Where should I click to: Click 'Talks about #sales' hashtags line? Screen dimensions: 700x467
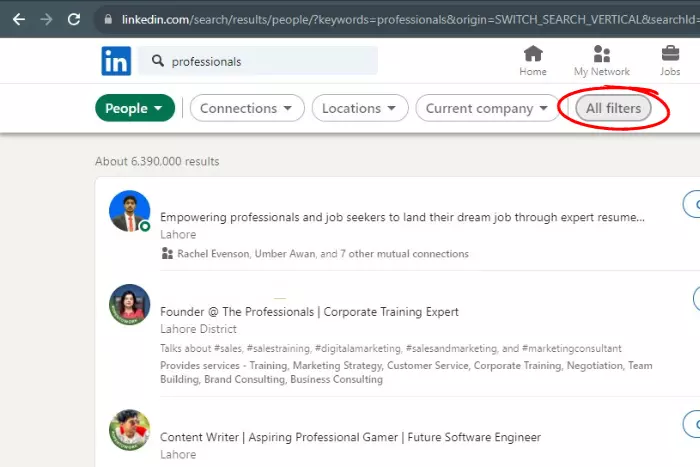(x=391, y=348)
